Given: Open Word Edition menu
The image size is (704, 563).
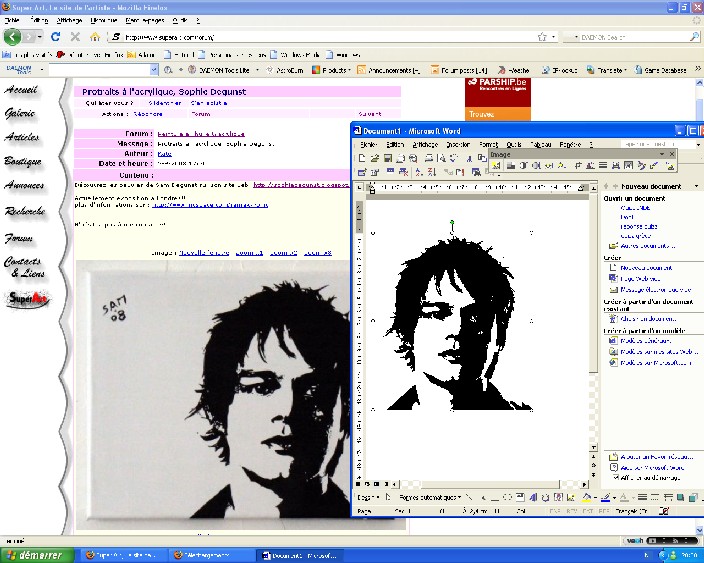Looking at the screenshot, I should [x=395, y=145].
